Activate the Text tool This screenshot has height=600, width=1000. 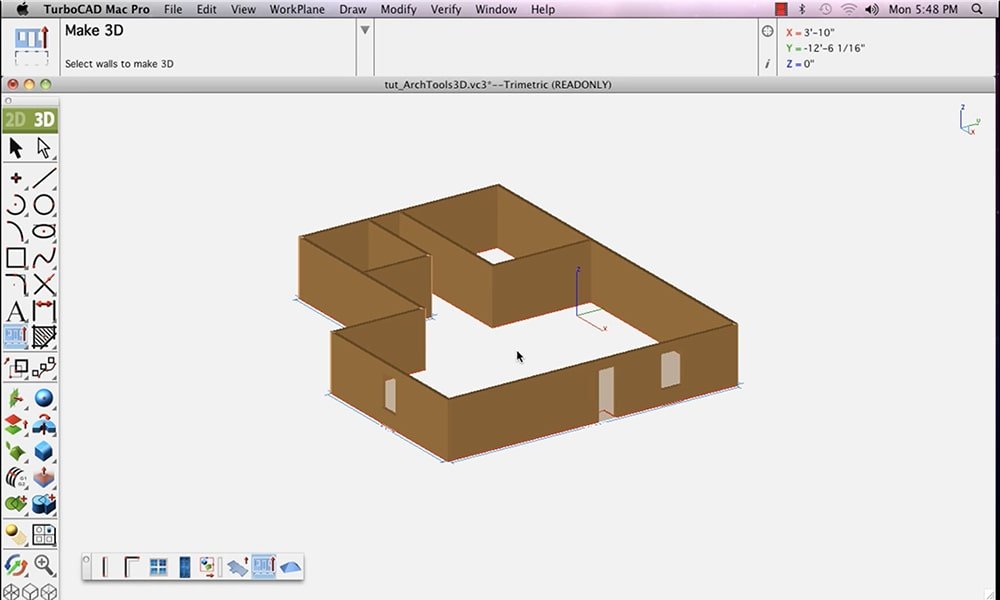click(16, 311)
